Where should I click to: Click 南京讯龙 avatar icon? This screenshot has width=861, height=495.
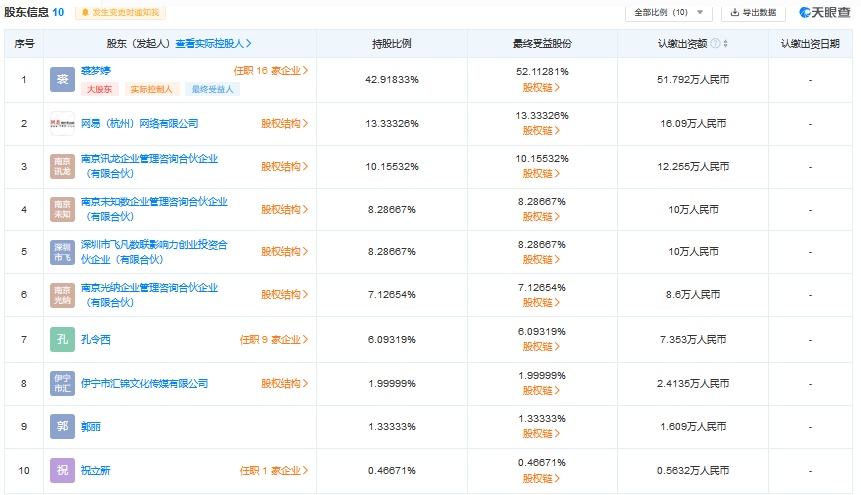click(x=62, y=166)
